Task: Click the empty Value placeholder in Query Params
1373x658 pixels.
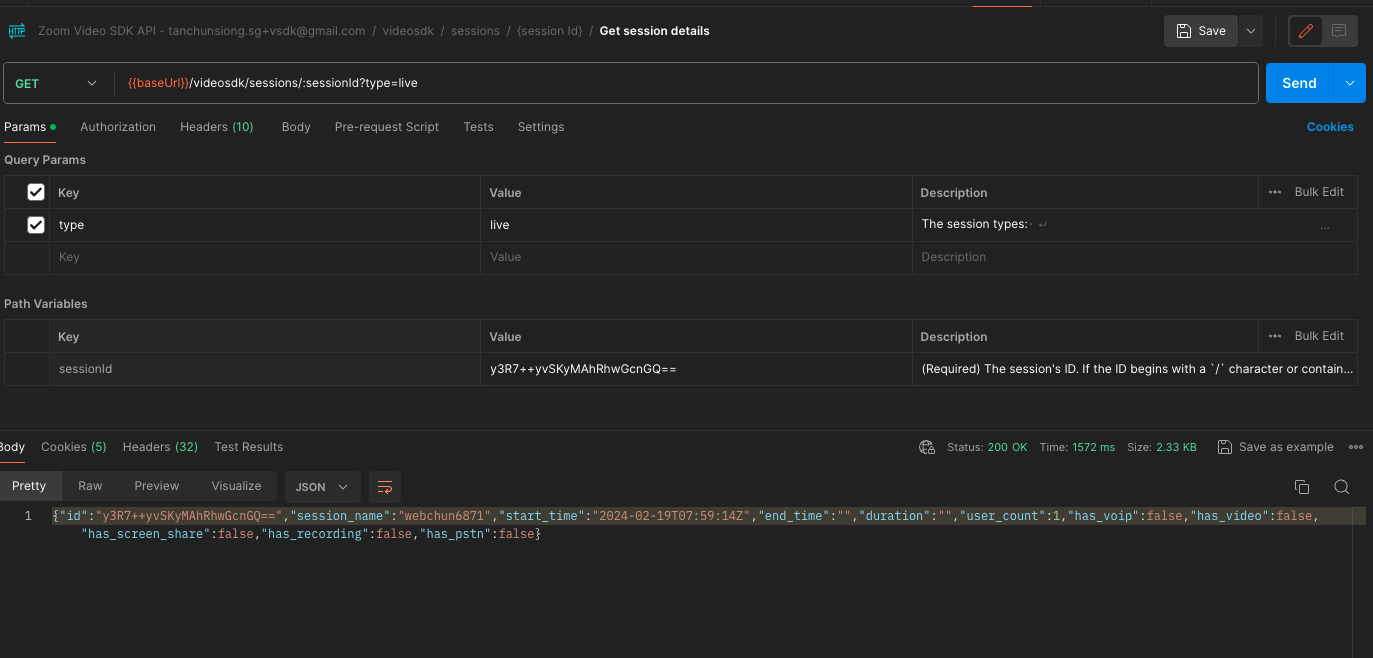Action: point(697,257)
